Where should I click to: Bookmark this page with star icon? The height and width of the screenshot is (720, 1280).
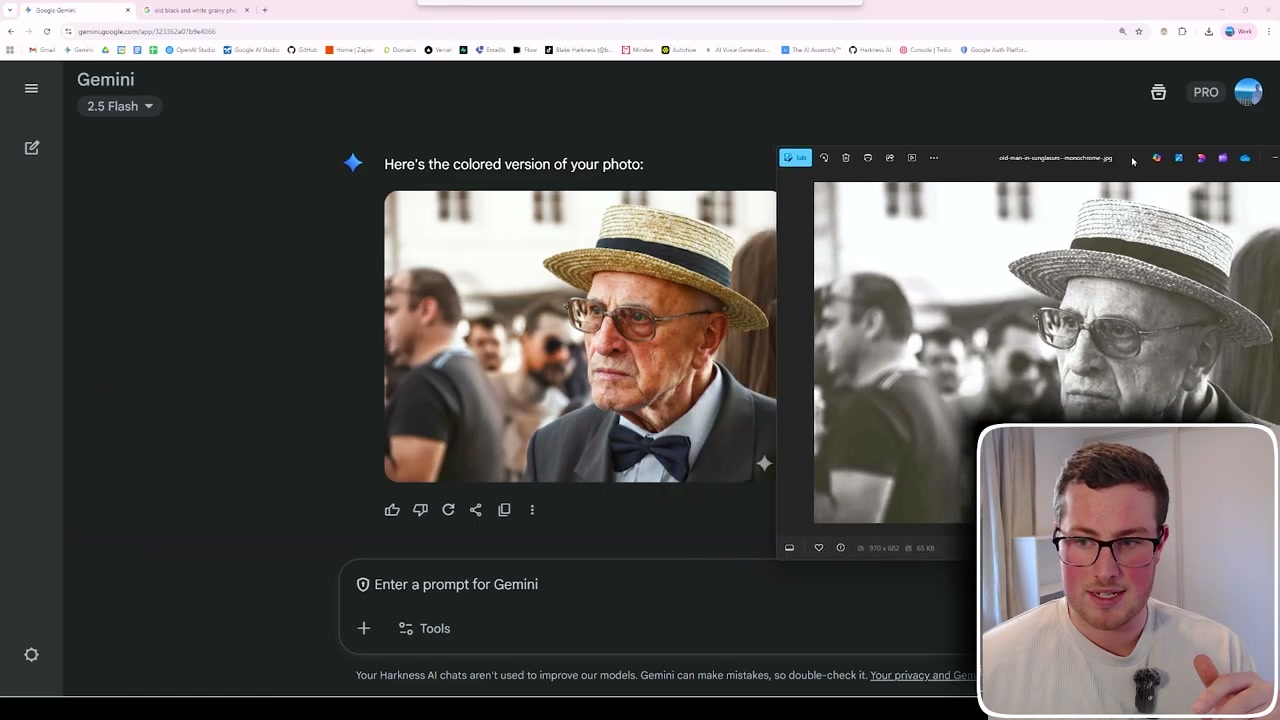coord(1139,31)
